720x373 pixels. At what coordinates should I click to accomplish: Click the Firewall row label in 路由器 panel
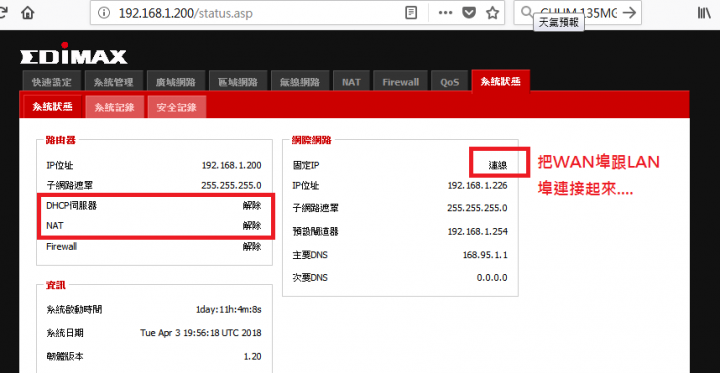pyautogui.click(x=62, y=247)
